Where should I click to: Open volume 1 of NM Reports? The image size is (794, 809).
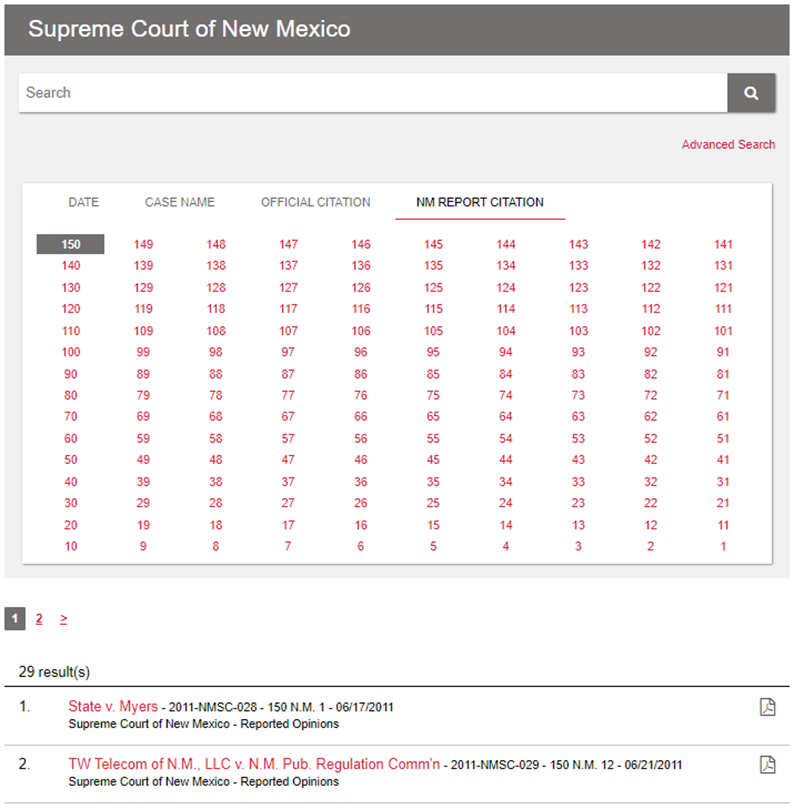pyautogui.click(x=723, y=546)
